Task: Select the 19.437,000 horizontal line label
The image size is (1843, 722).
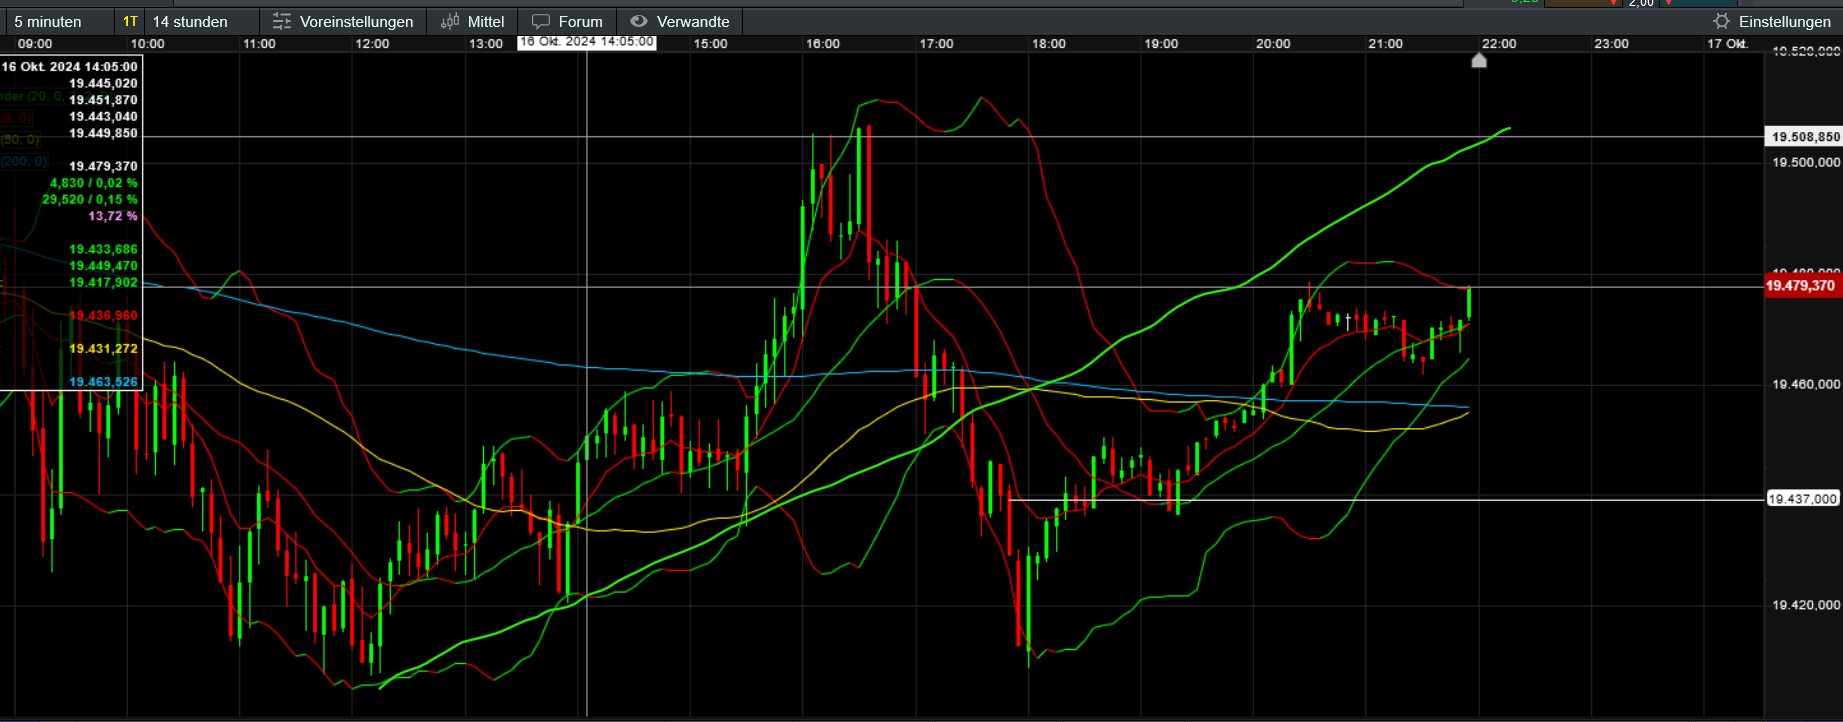Action: (x=1802, y=499)
